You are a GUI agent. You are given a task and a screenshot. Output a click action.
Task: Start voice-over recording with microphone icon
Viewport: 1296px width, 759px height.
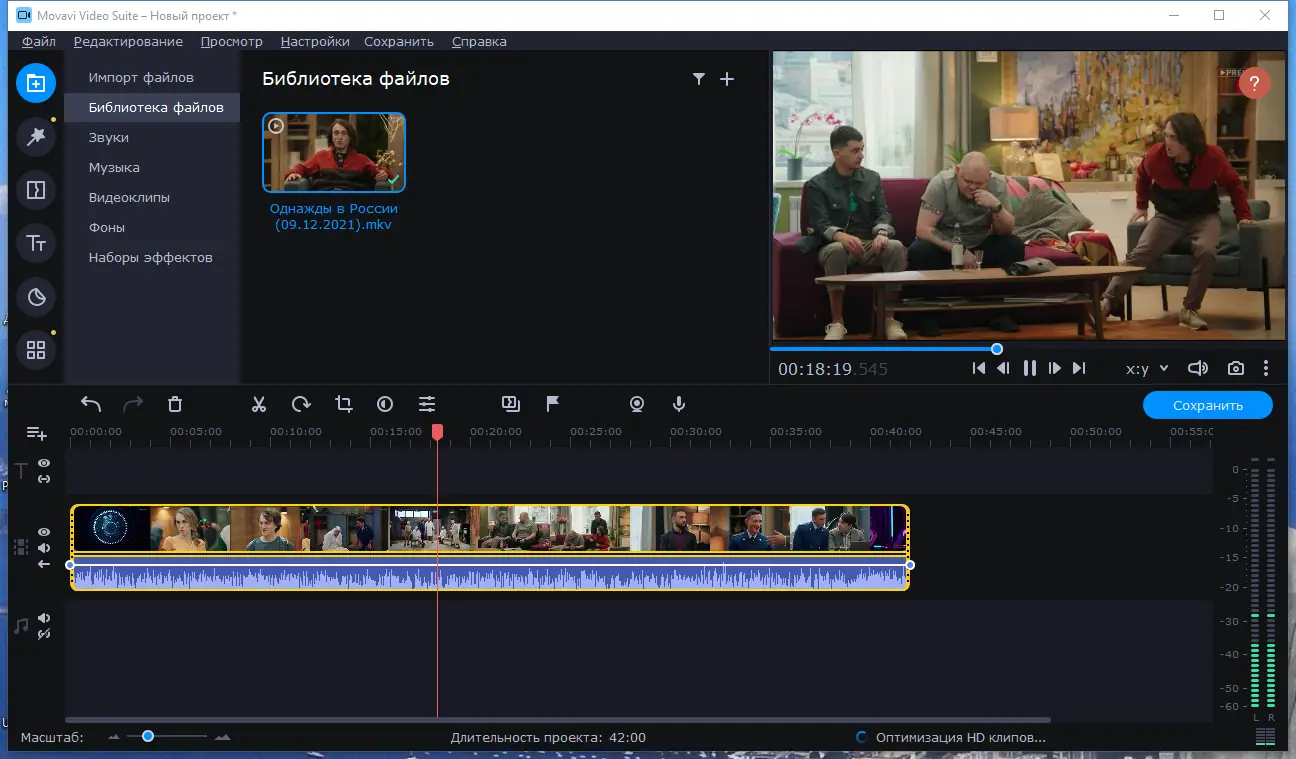(679, 404)
